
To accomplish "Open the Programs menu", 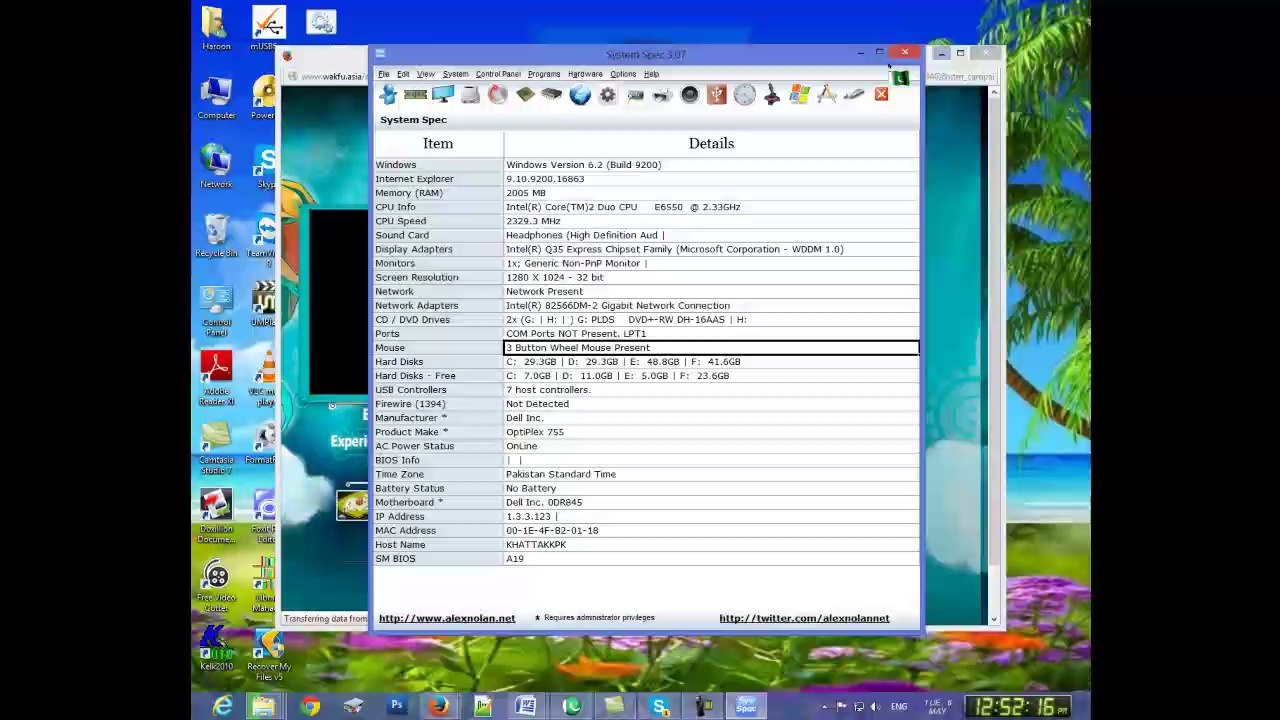I will point(544,74).
